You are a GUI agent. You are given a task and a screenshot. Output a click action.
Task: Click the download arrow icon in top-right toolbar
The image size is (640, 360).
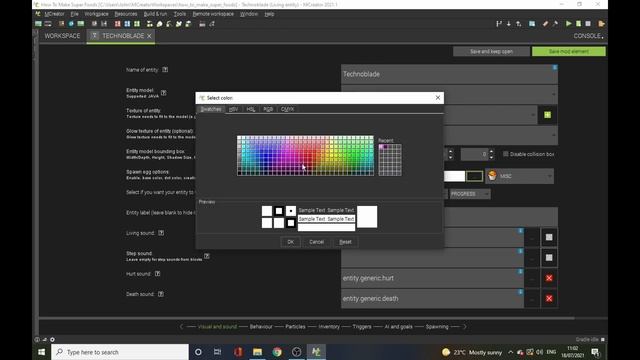(x=509, y=24)
